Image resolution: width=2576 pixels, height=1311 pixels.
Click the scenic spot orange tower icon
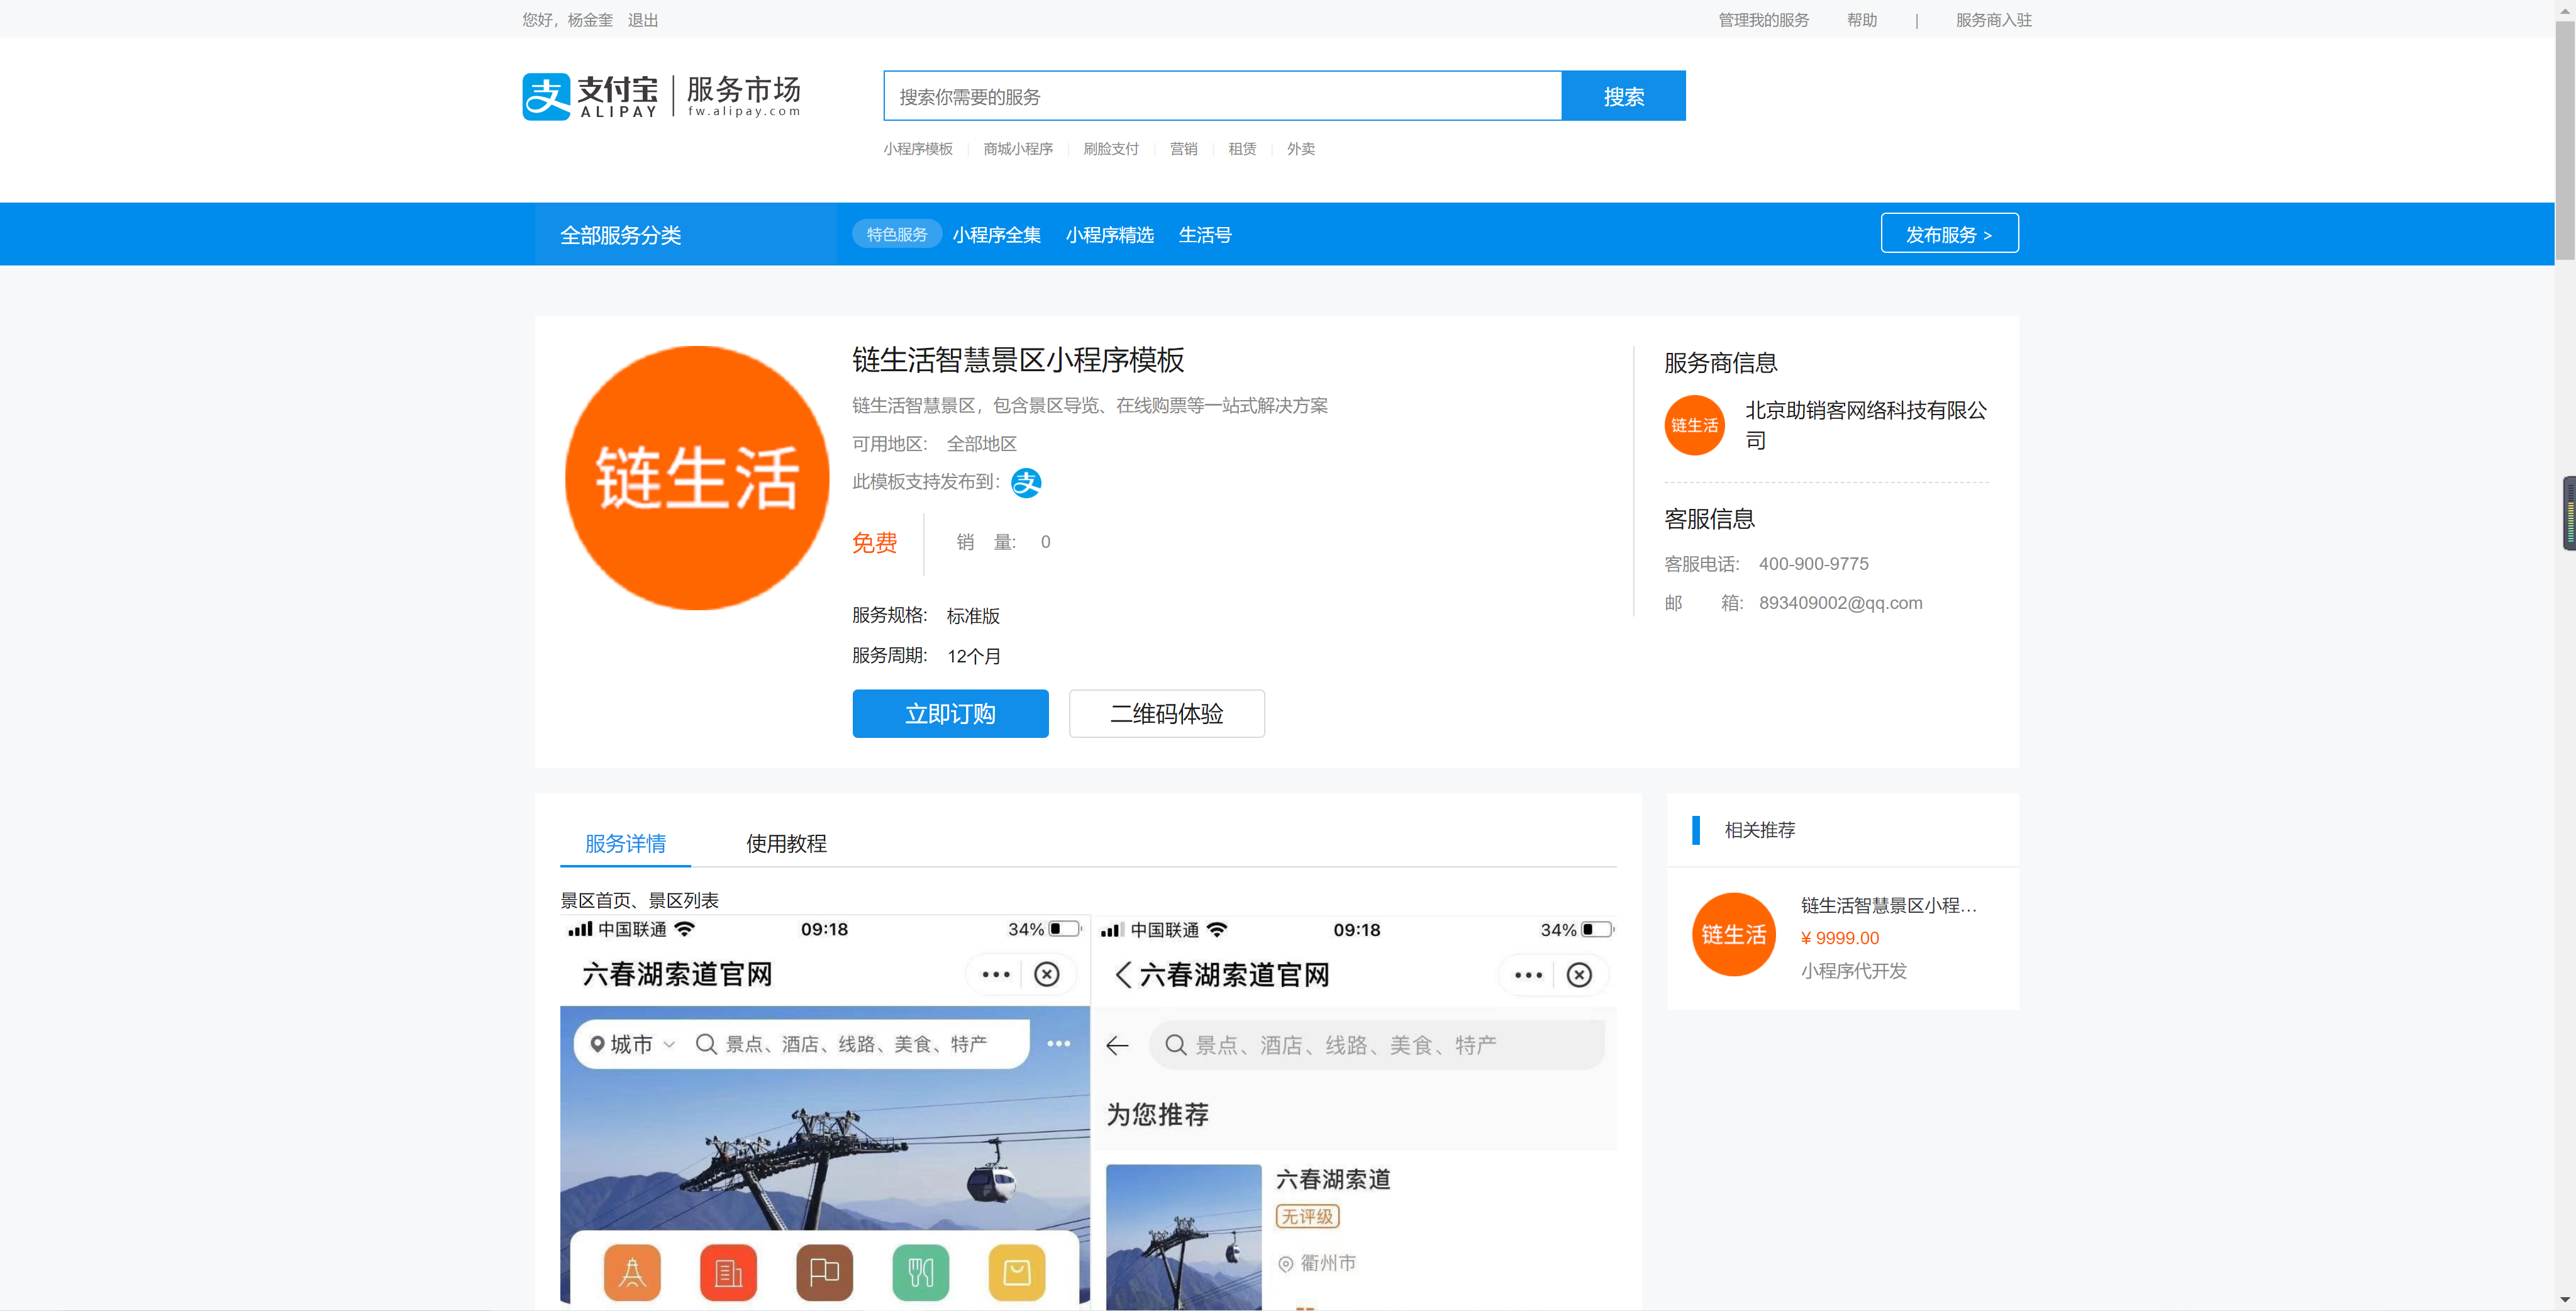(632, 1272)
